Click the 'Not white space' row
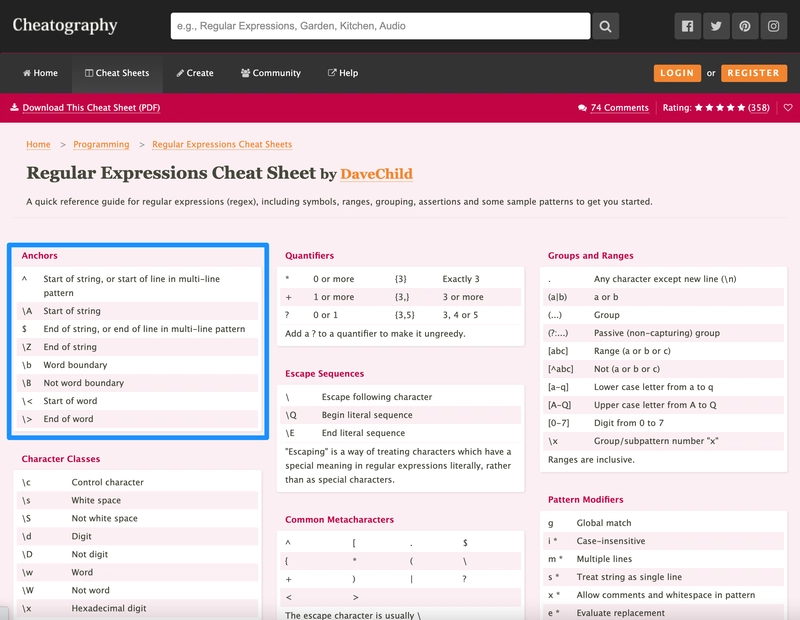The image size is (800, 620). (137, 518)
